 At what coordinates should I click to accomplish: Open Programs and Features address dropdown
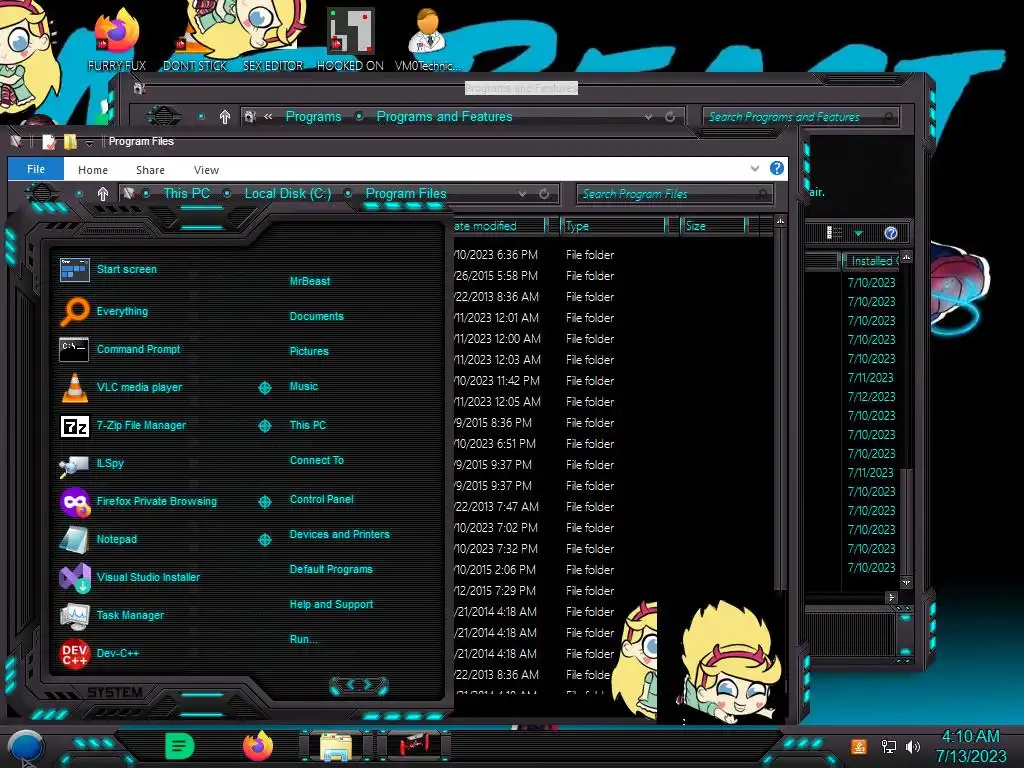pyautogui.click(x=648, y=117)
